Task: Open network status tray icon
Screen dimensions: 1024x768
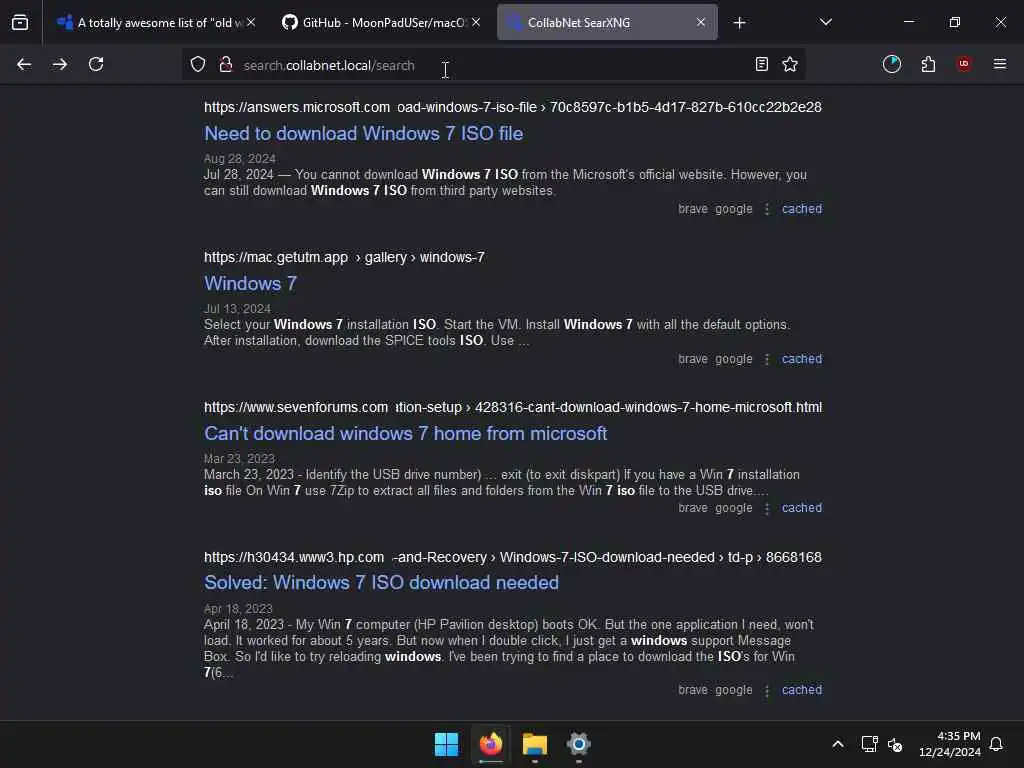Action: [x=869, y=744]
